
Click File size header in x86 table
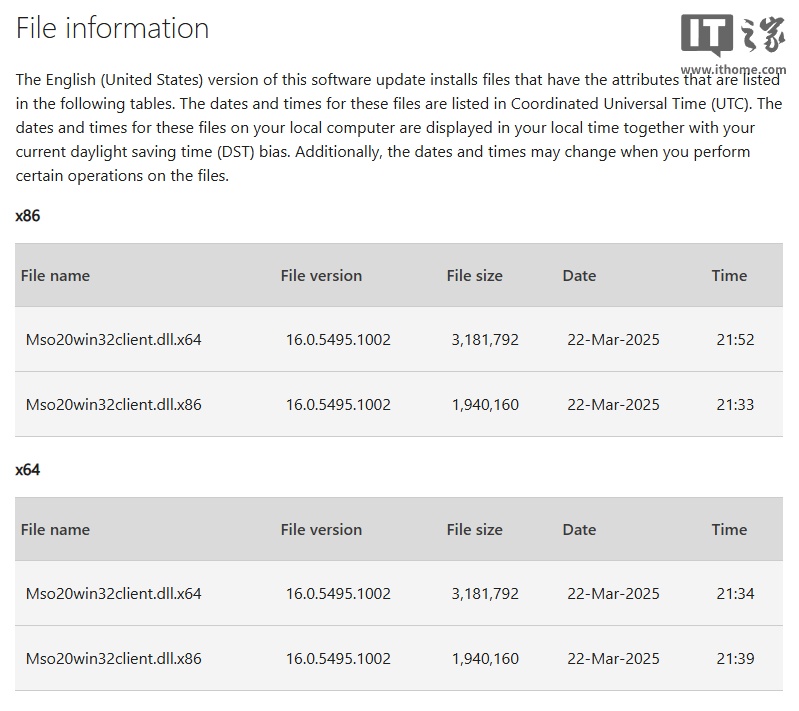point(474,276)
